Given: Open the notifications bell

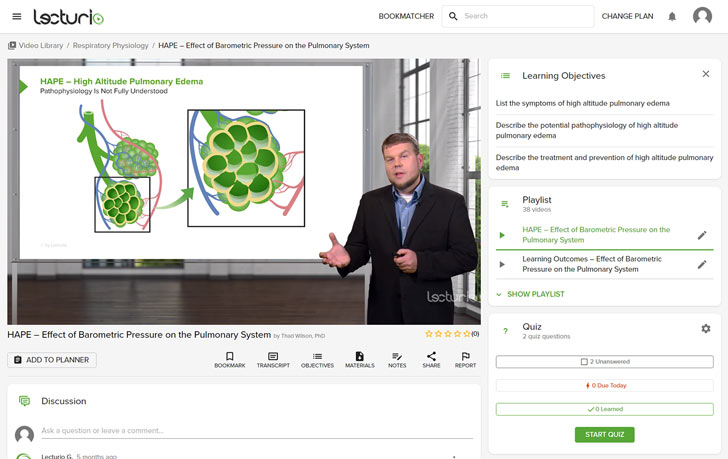Looking at the screenshot, I should pos(672,17).
